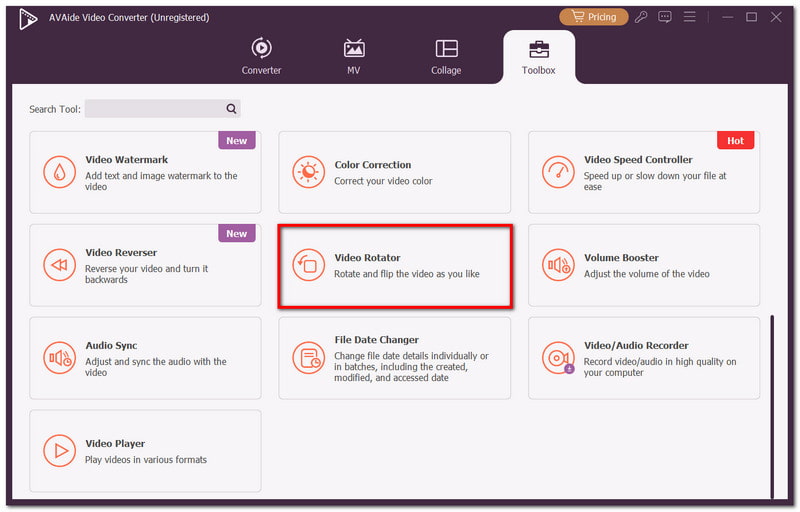Open the Video/Audio Recorder title
This screenshot has width=800, height=512.
tap(636, 345)
